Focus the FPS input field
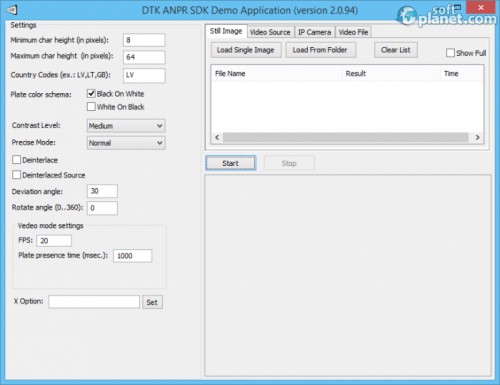This screenshot has height=385, width=500. (54, 241)
